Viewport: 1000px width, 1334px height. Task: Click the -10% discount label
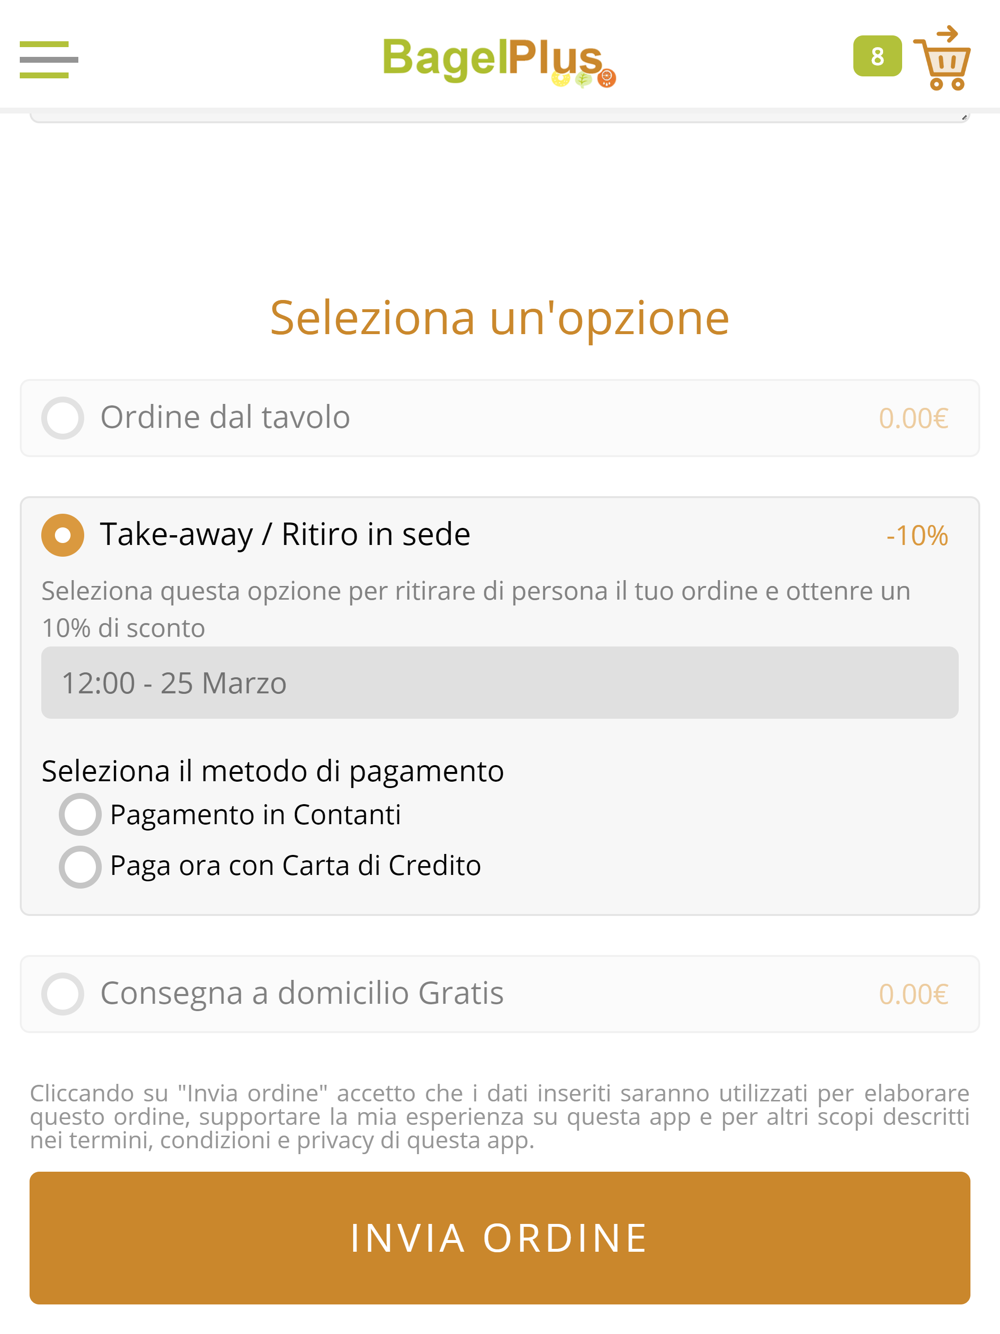(x=917, y=536)
